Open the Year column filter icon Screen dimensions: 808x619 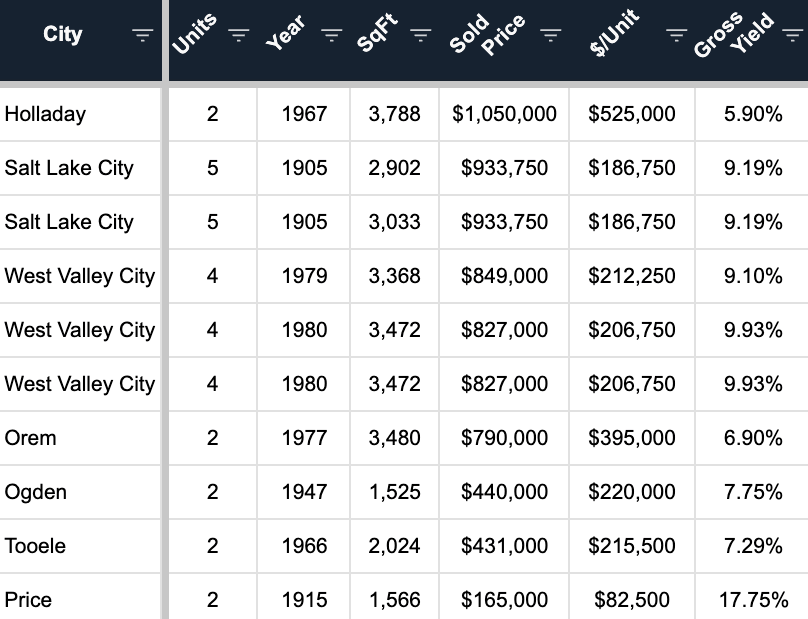point(331,36)
